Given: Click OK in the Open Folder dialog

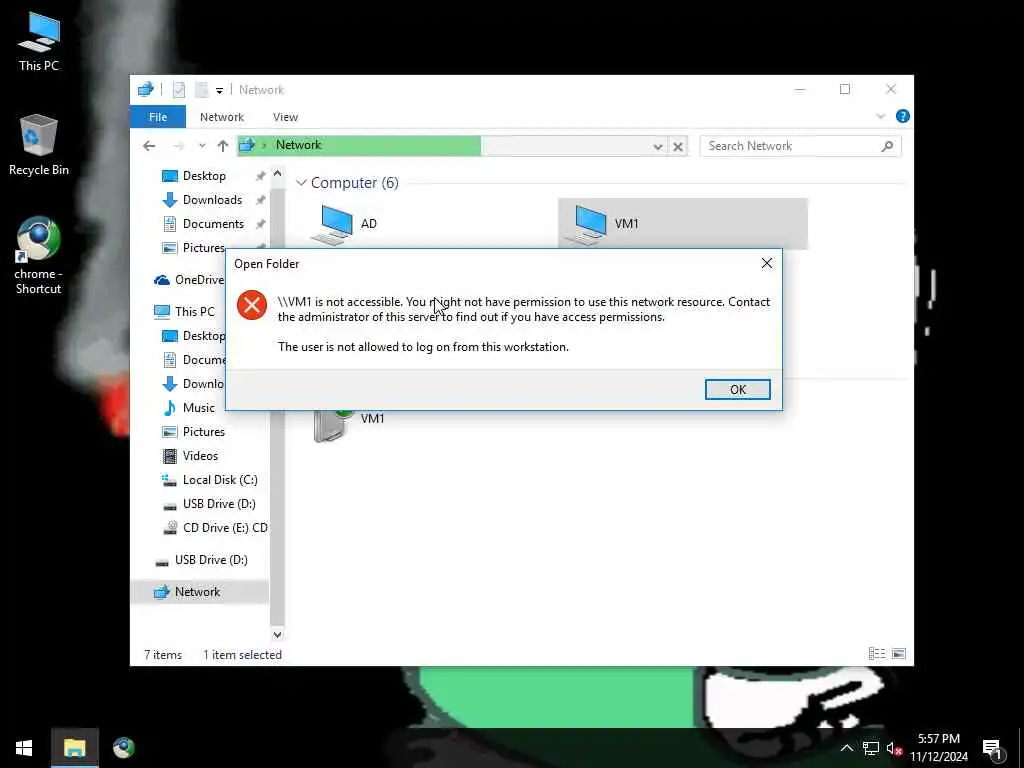Looking at the screenshot, I should point(737,389).
